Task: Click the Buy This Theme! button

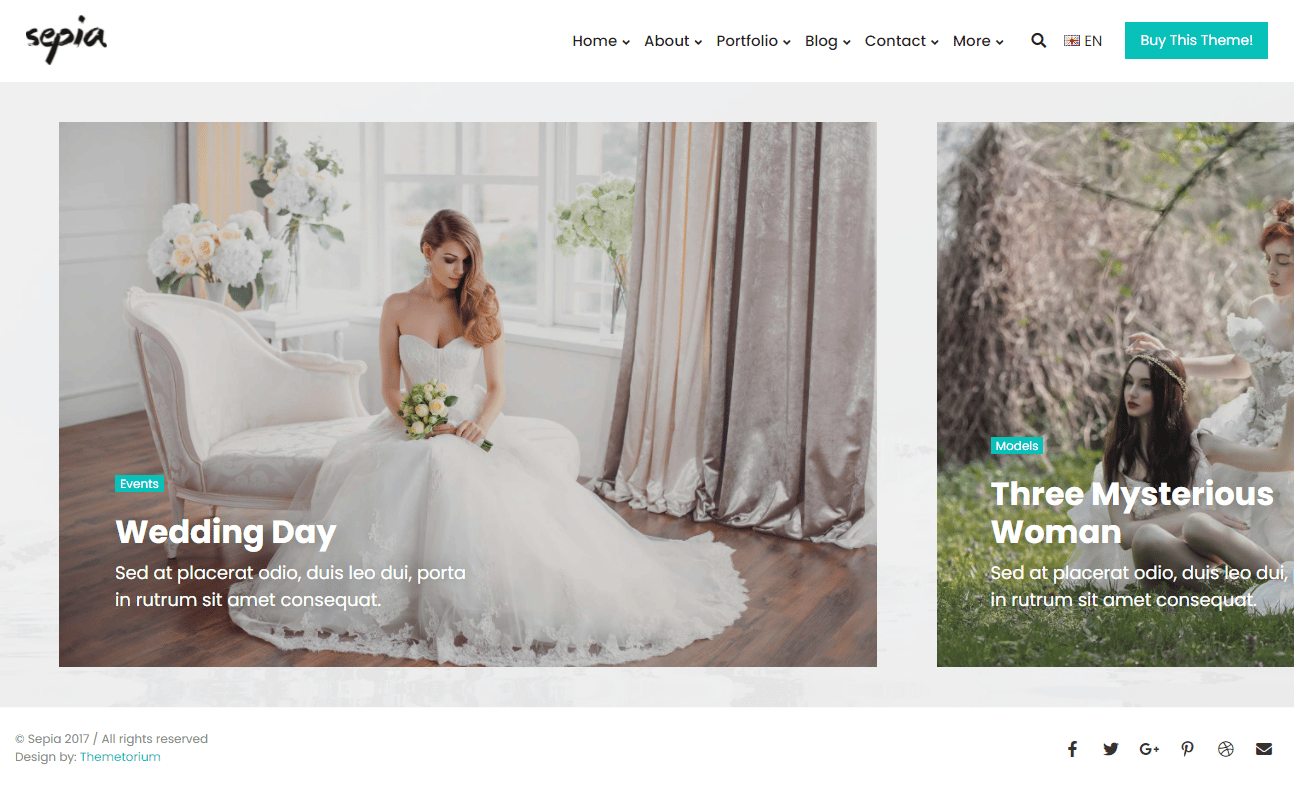Action: [x=1196, y=40]
